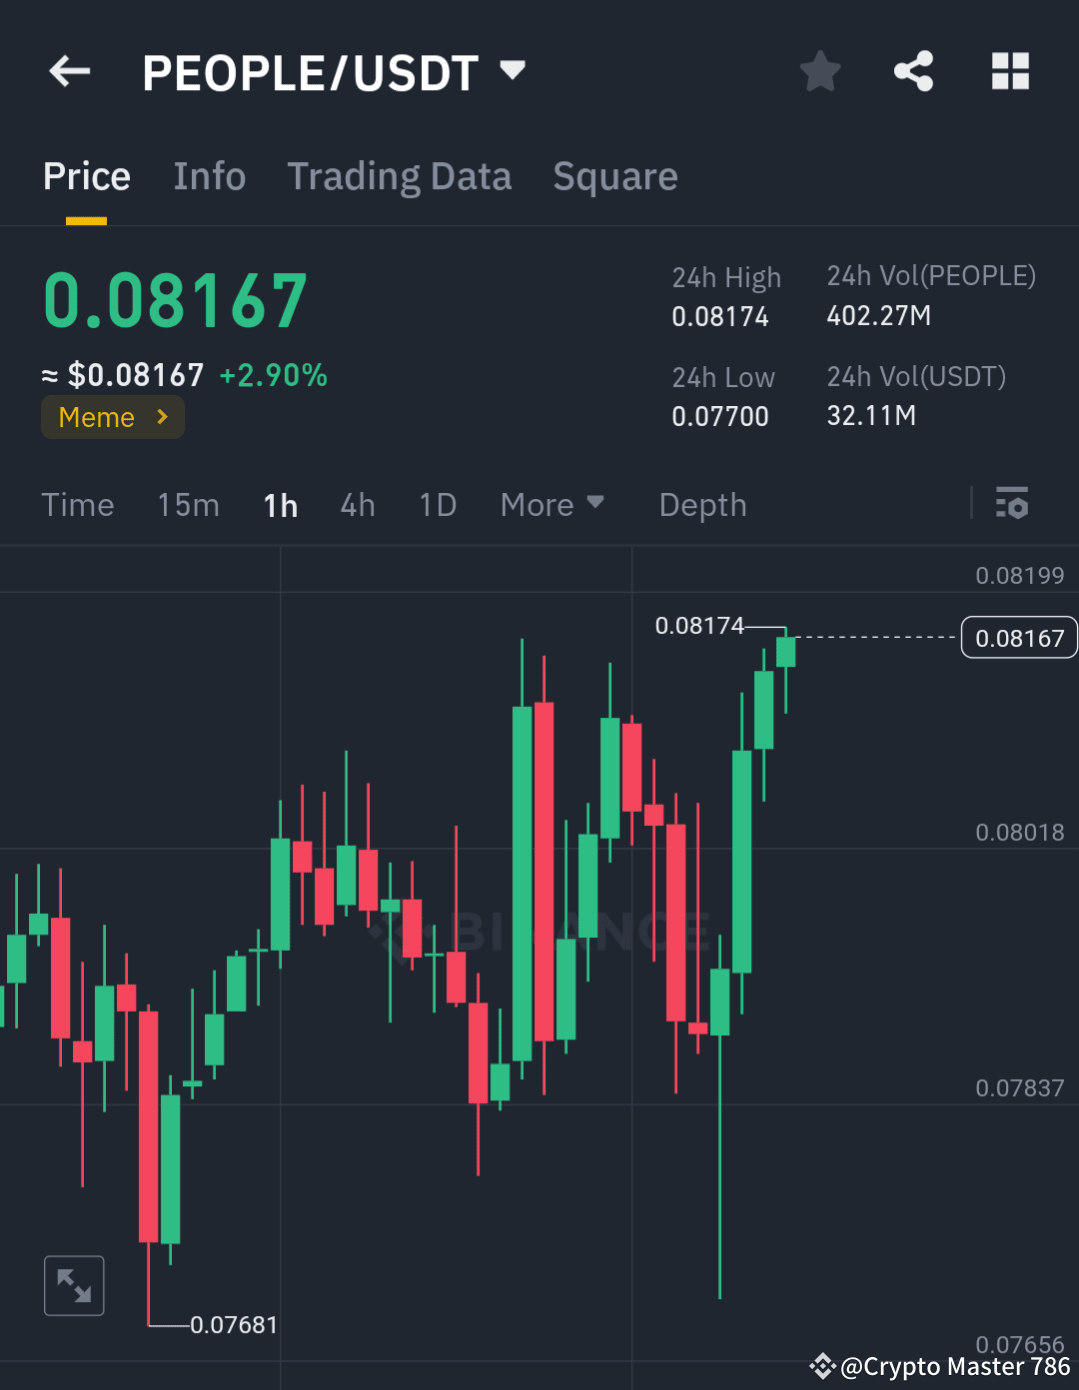Click the grid layout icon top right

point(1010,71)
